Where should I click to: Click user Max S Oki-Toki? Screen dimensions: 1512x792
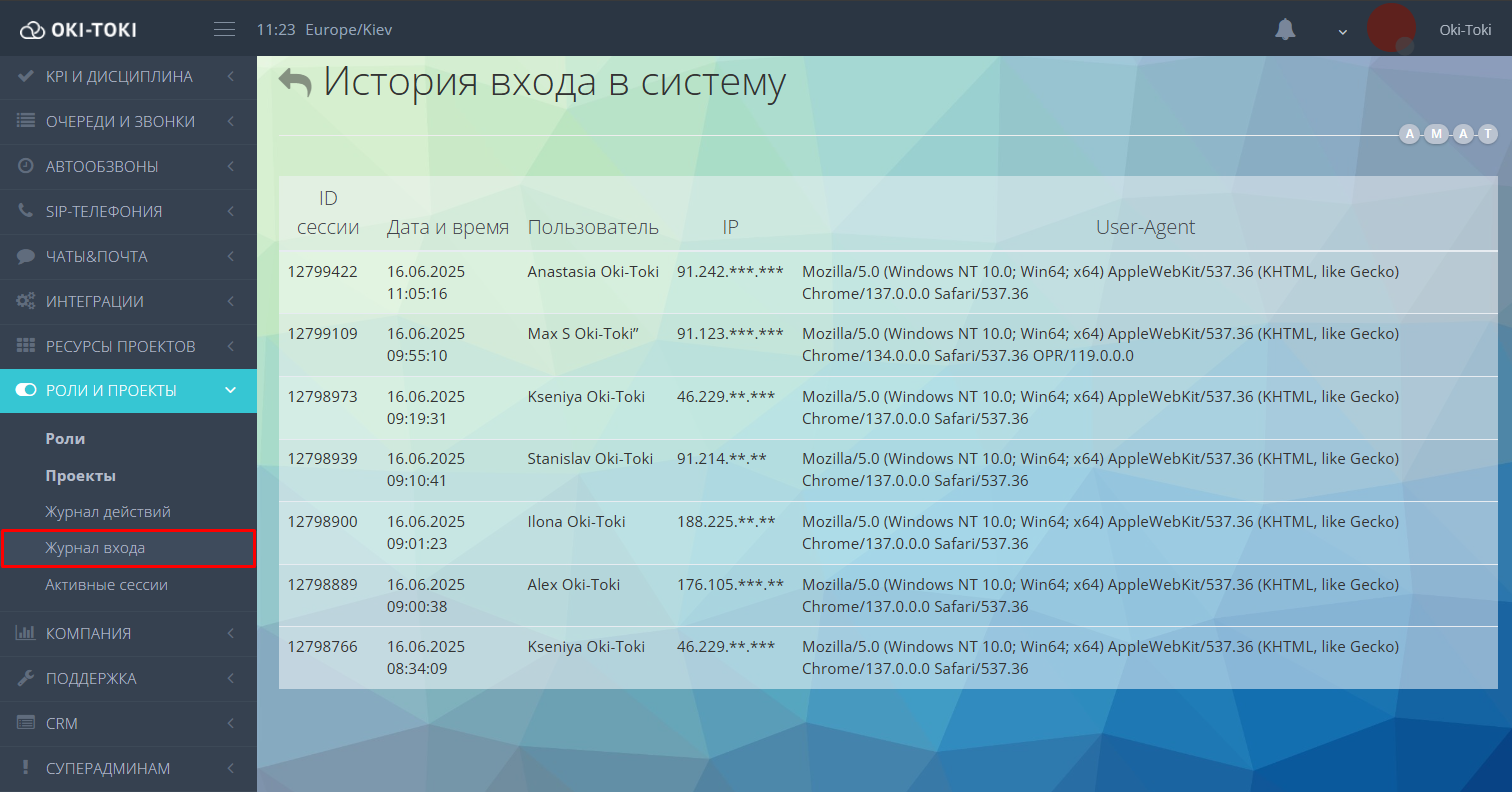[x=582, y=333]
